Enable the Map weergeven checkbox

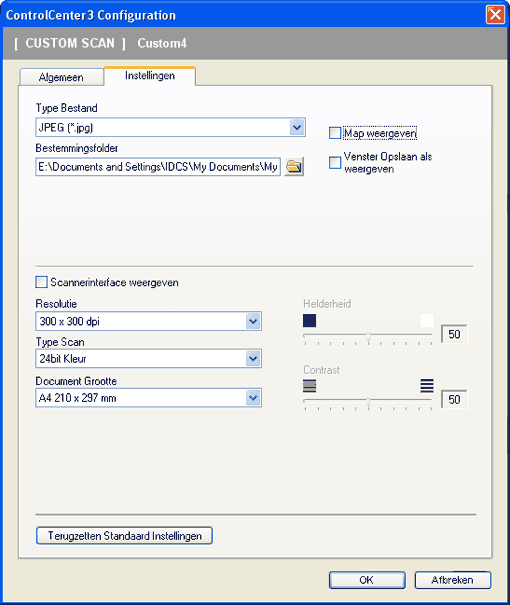335,133
